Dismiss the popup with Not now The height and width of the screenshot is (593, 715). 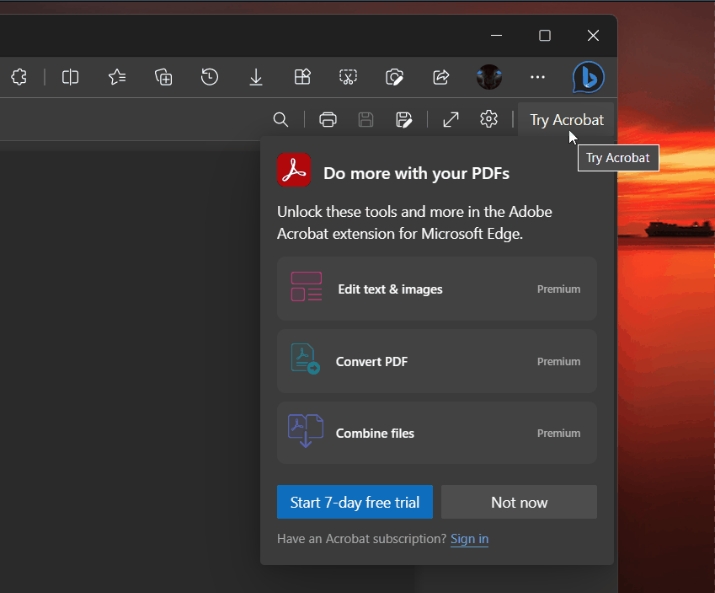(x=519, y=502)
